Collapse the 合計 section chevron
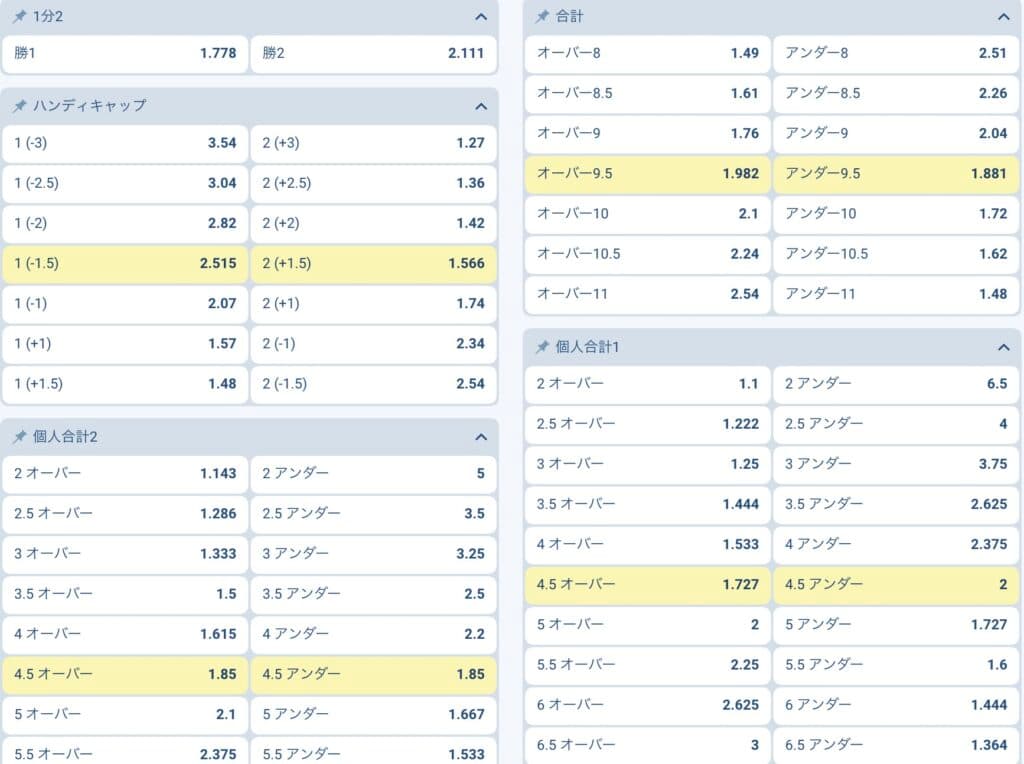The height and width of the screenshot is (764, 1024). click(1004, 17)
